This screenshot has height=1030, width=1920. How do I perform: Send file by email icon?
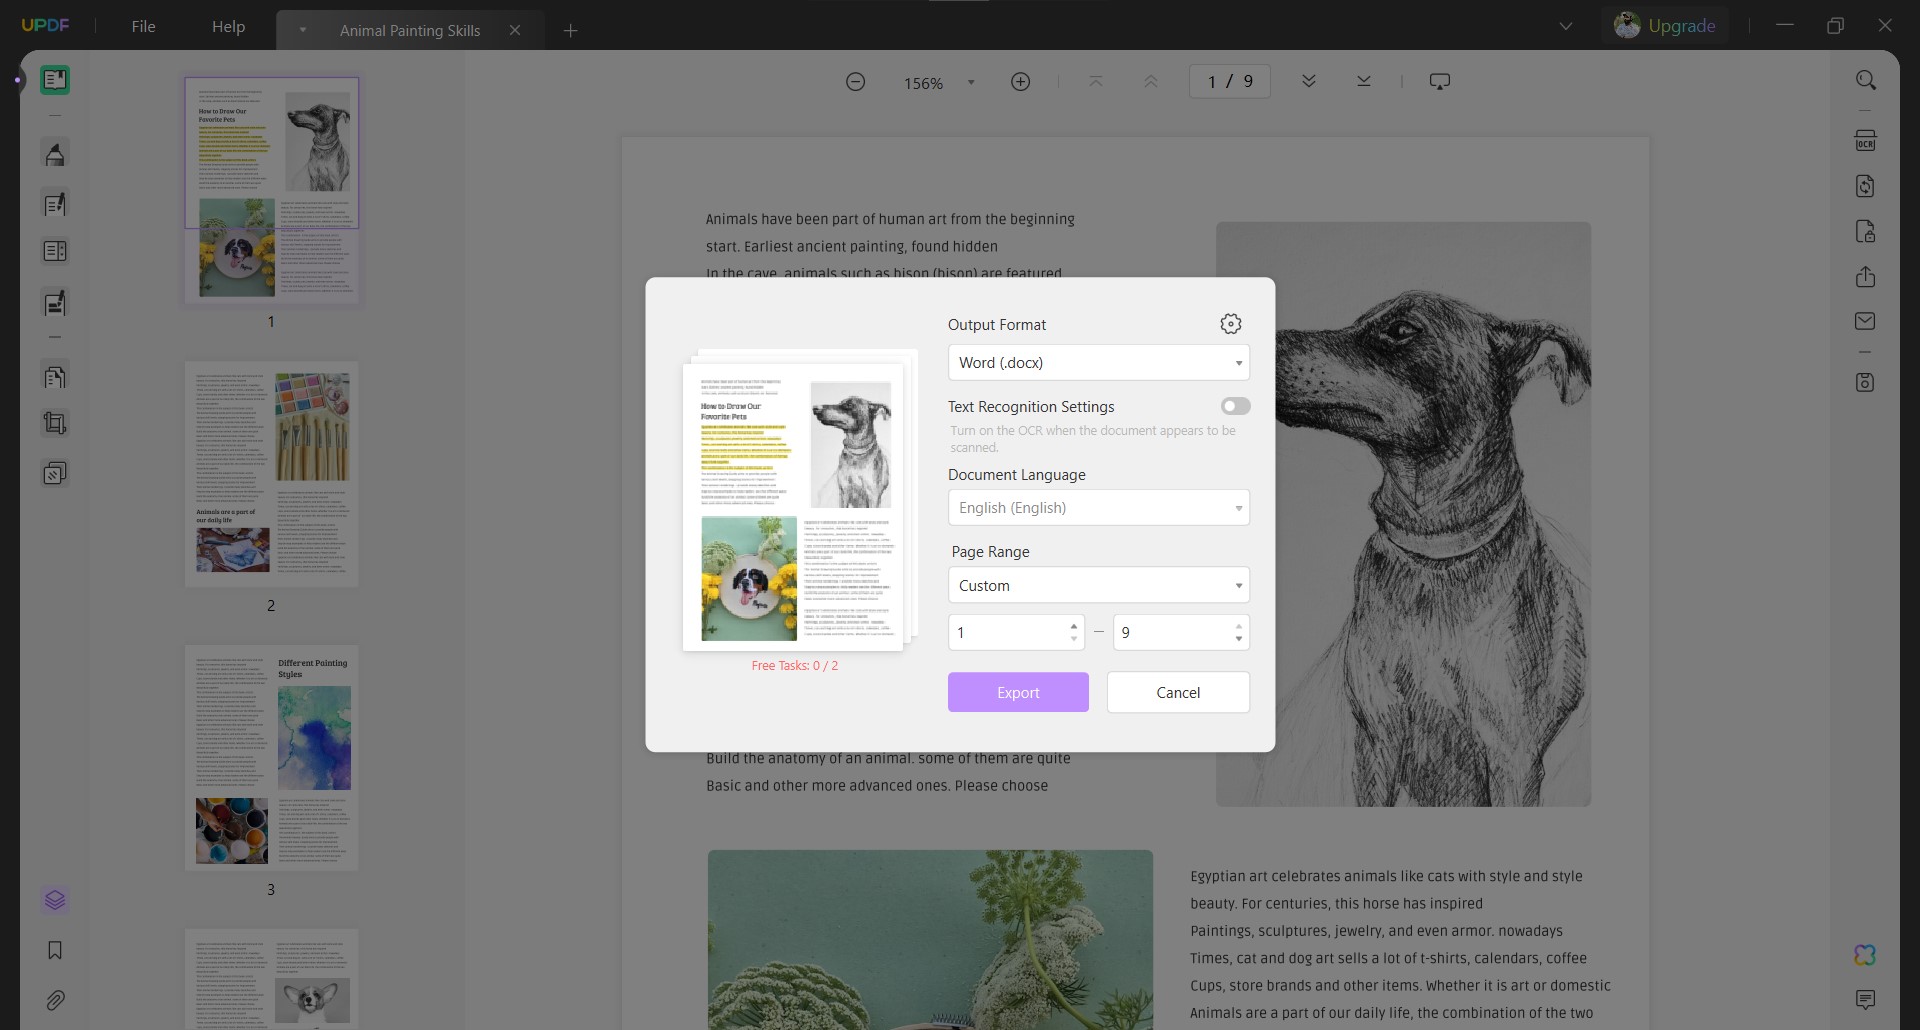pos(1865,321)
